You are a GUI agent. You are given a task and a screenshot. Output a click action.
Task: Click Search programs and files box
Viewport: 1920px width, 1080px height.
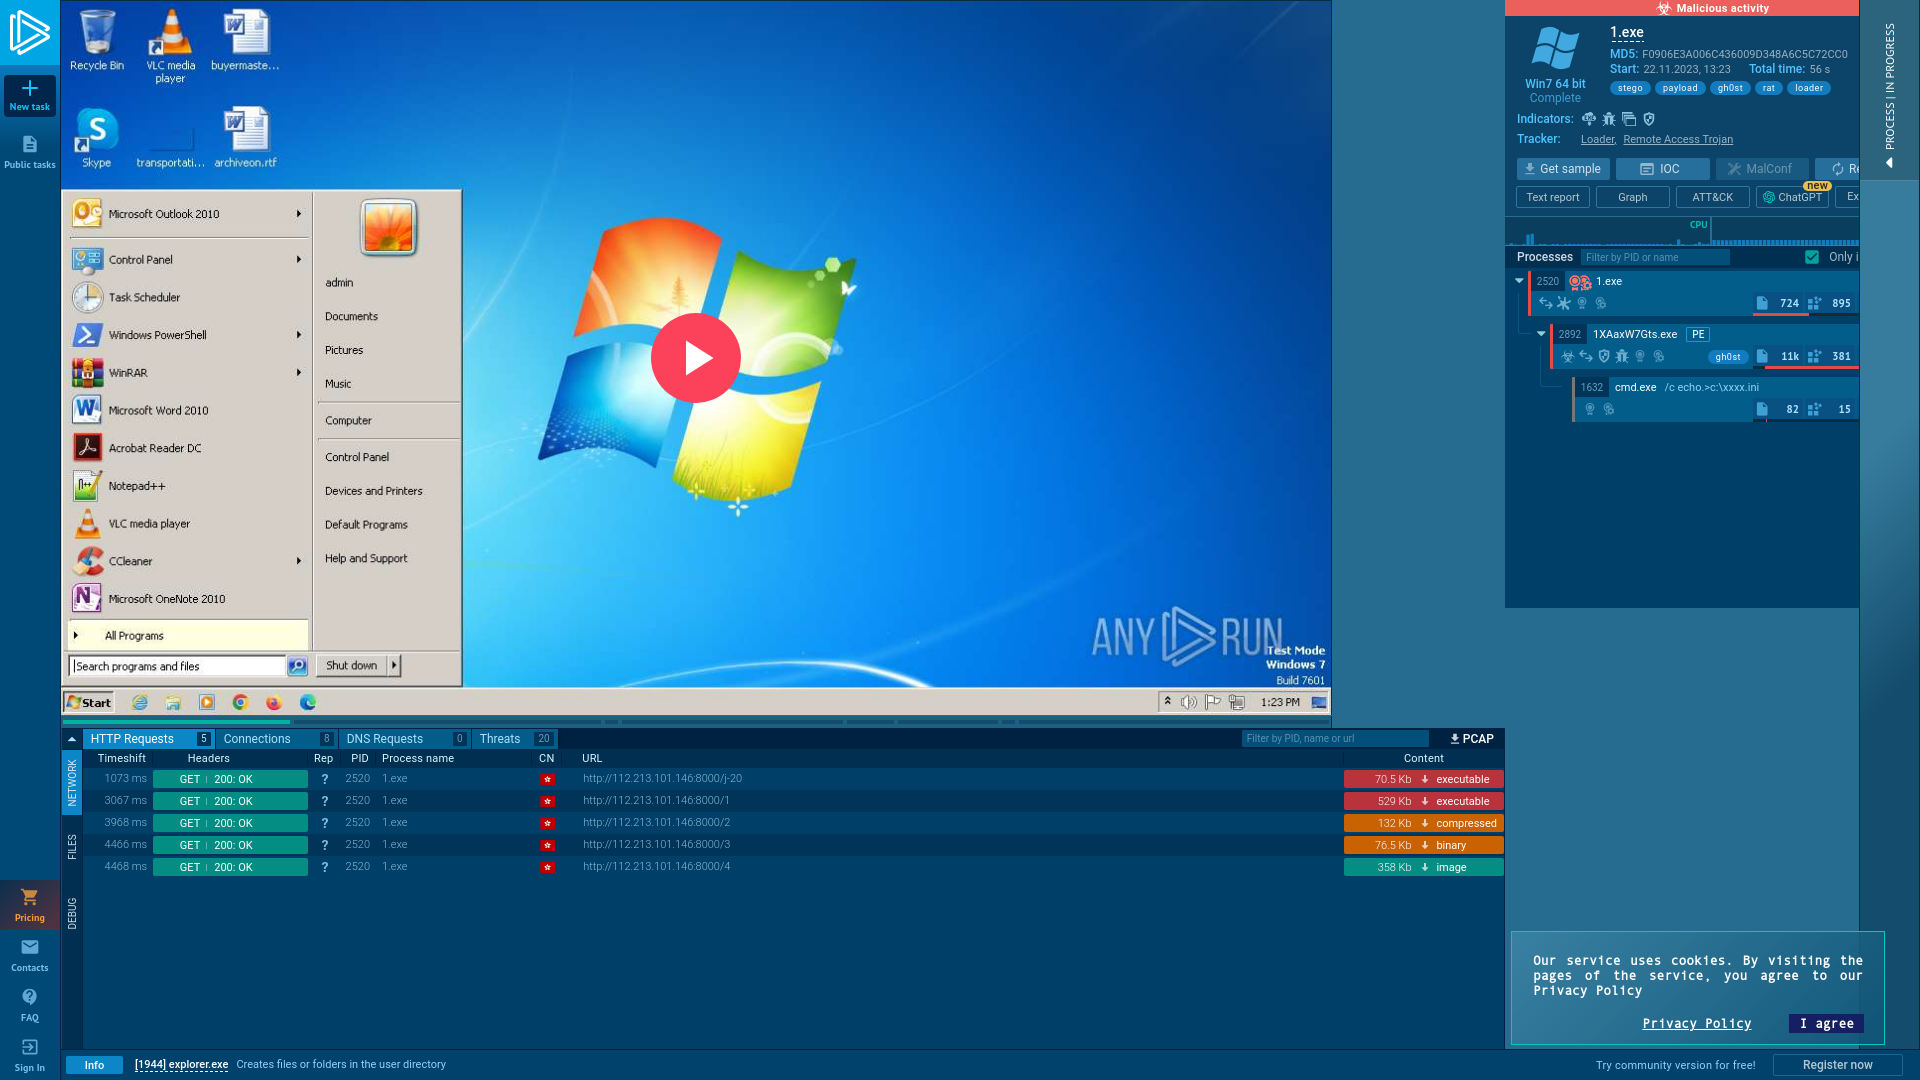click(x=177, y=666)
